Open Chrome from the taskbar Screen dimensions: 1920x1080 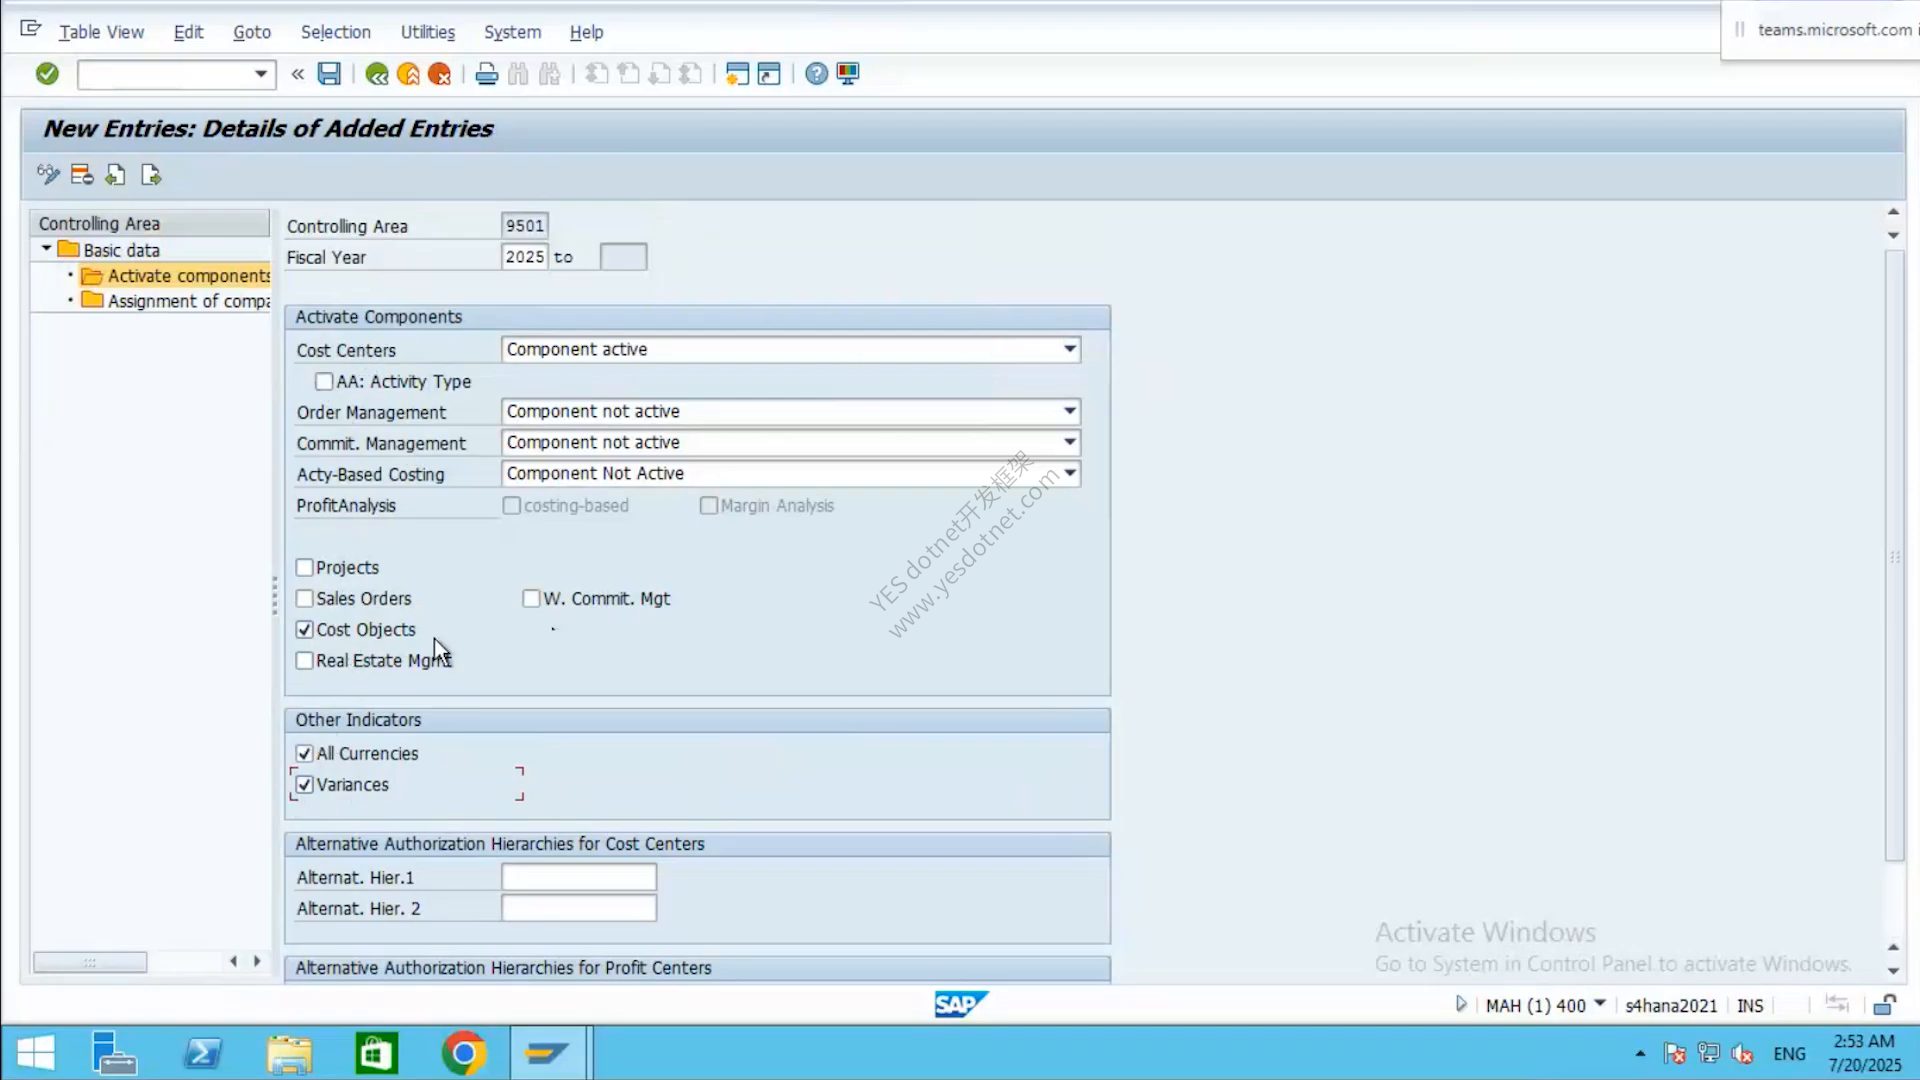[x=464, y=1053]
